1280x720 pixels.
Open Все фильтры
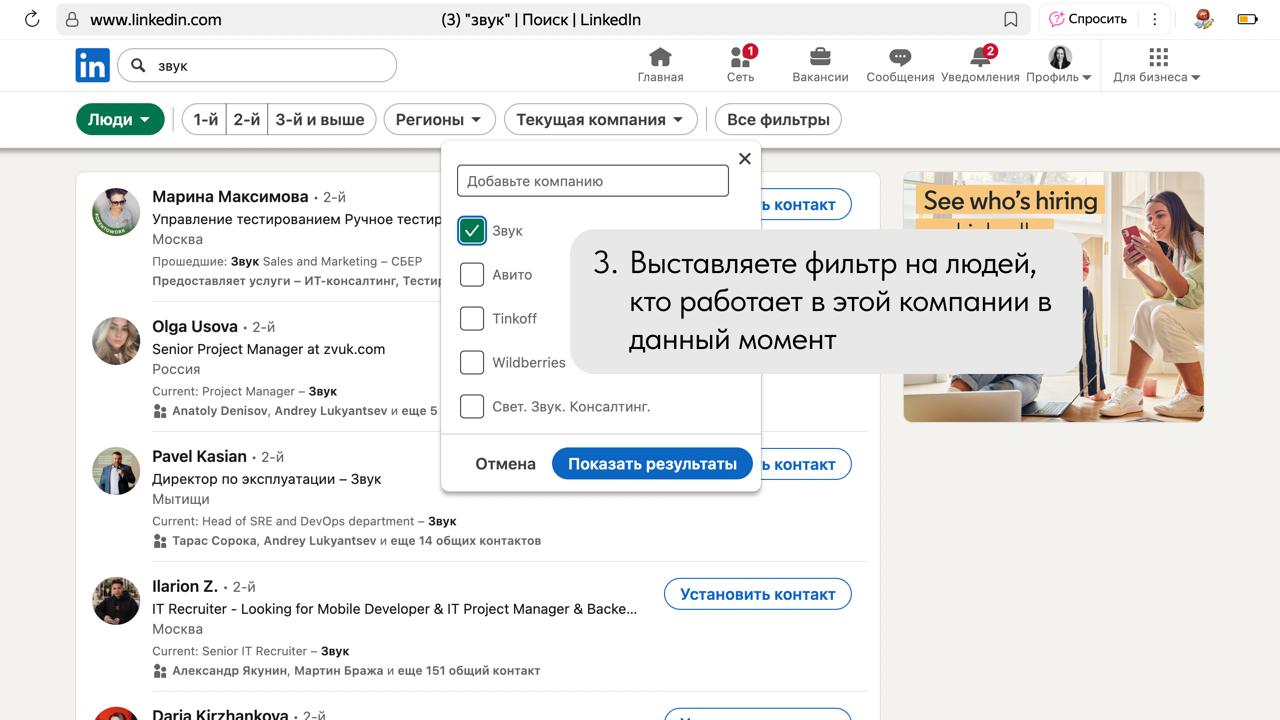(x=778, y=120)
